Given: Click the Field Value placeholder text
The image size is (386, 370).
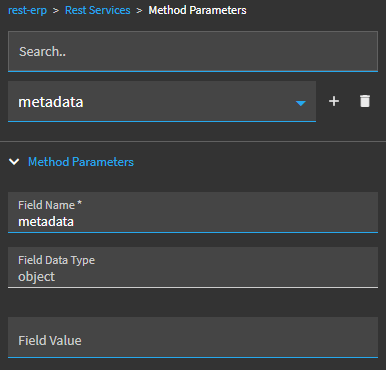Looking at the screenshot, I should 50,340.
